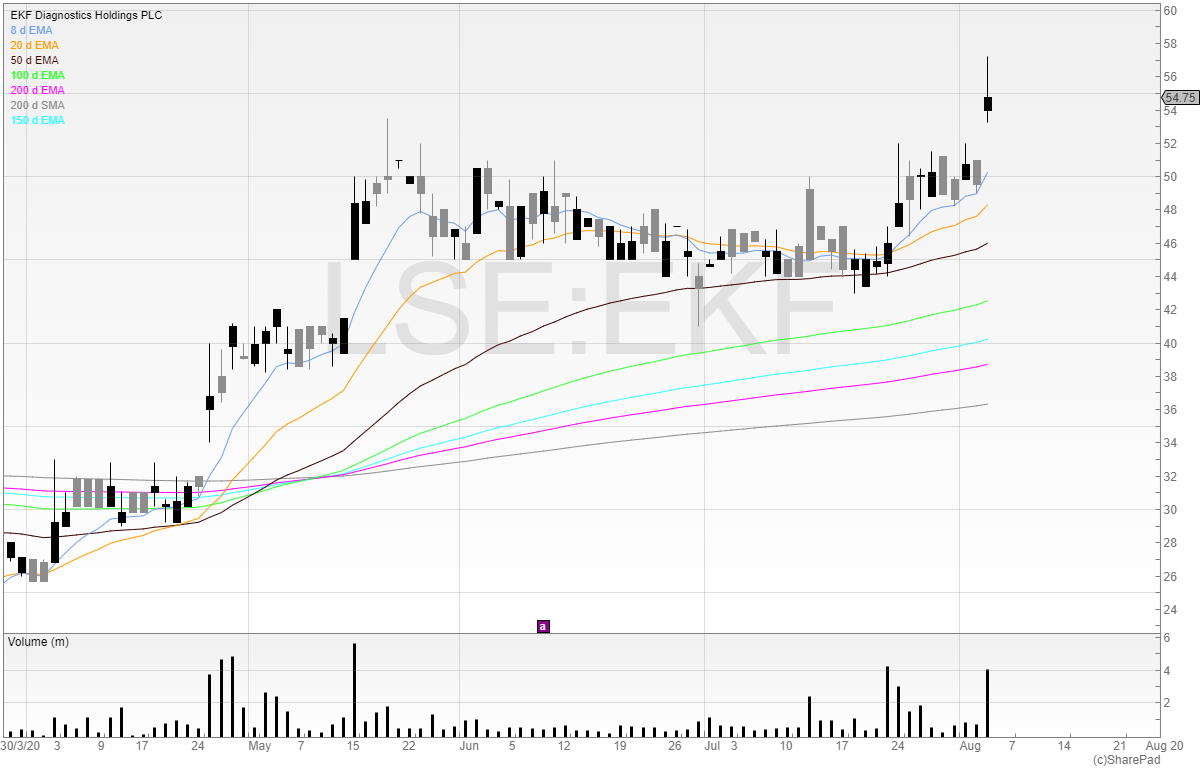The width and height of the screenshot is (1200, 768).
Task: Click the EKF Diagnostics Holdings PLC title
Action: (x=86, y=15)
